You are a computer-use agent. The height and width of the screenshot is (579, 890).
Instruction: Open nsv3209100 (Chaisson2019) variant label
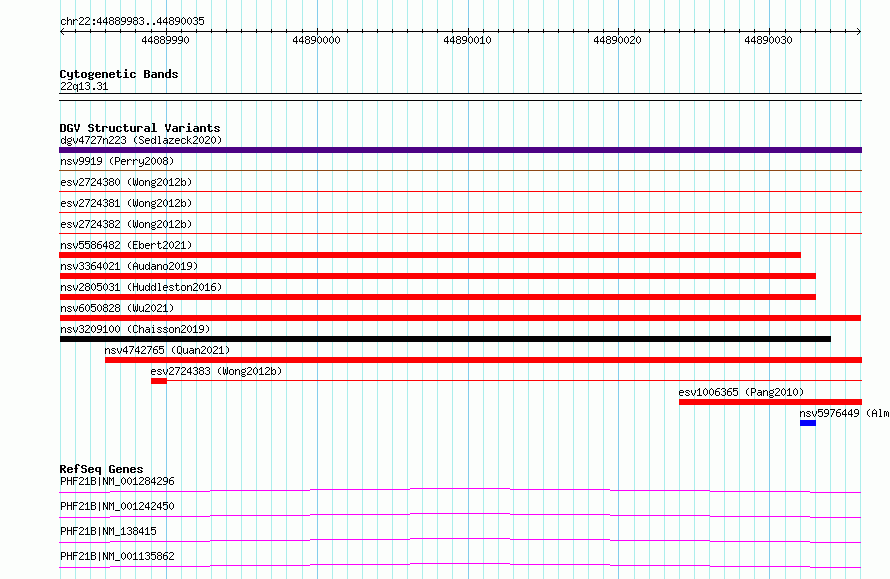135,329
